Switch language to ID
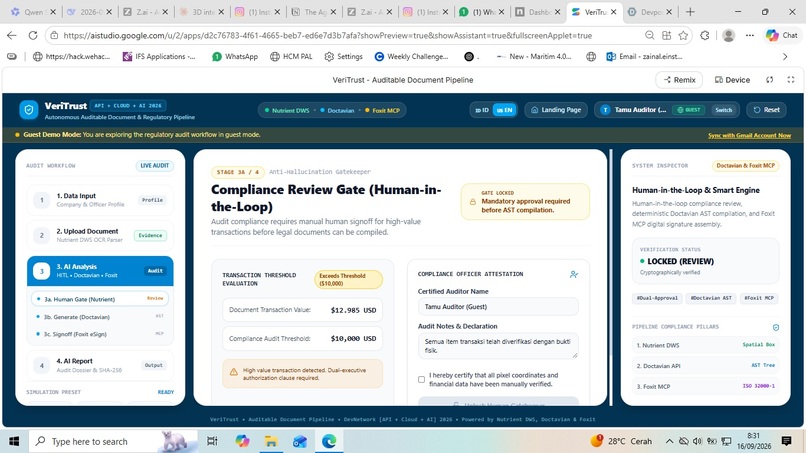The width and height of the screenshot is (806, 453). point(482,110)
